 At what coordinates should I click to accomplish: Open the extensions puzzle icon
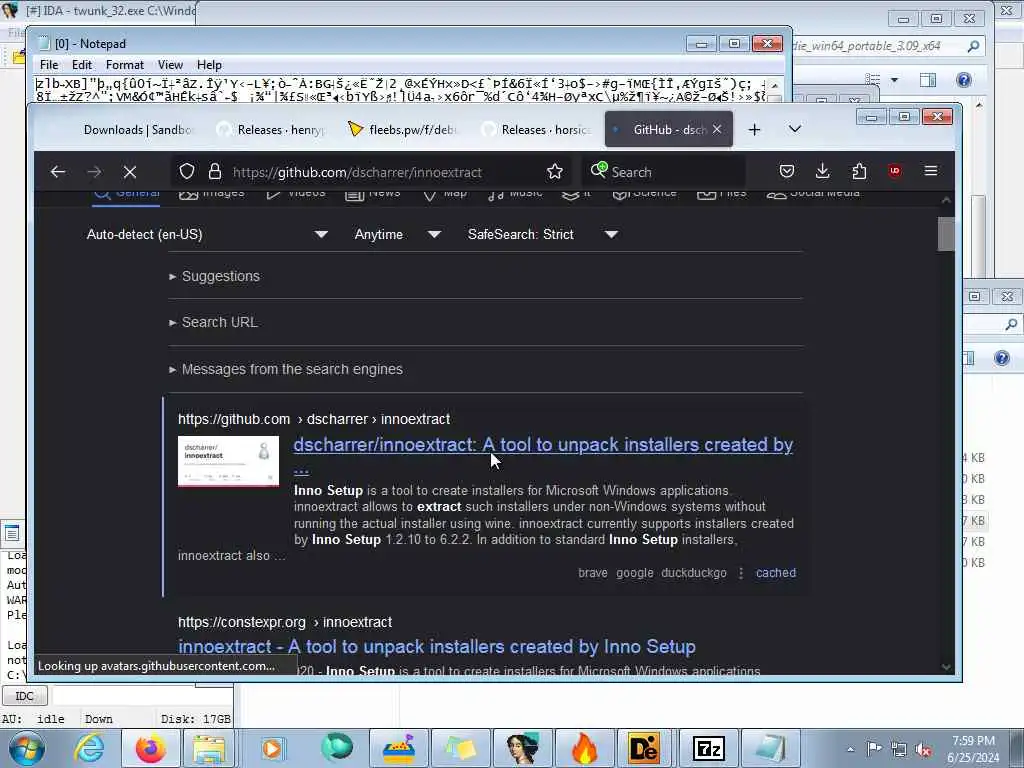859,171
